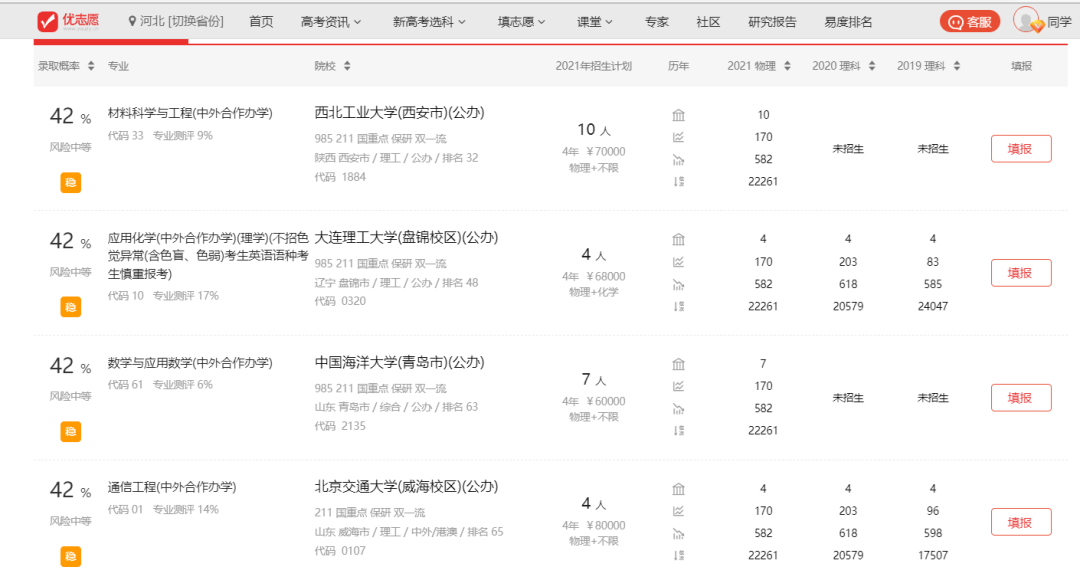Open the 客服 customer service chat
Viewport: 1080px width, 580px height.
[x=969, y=22]
